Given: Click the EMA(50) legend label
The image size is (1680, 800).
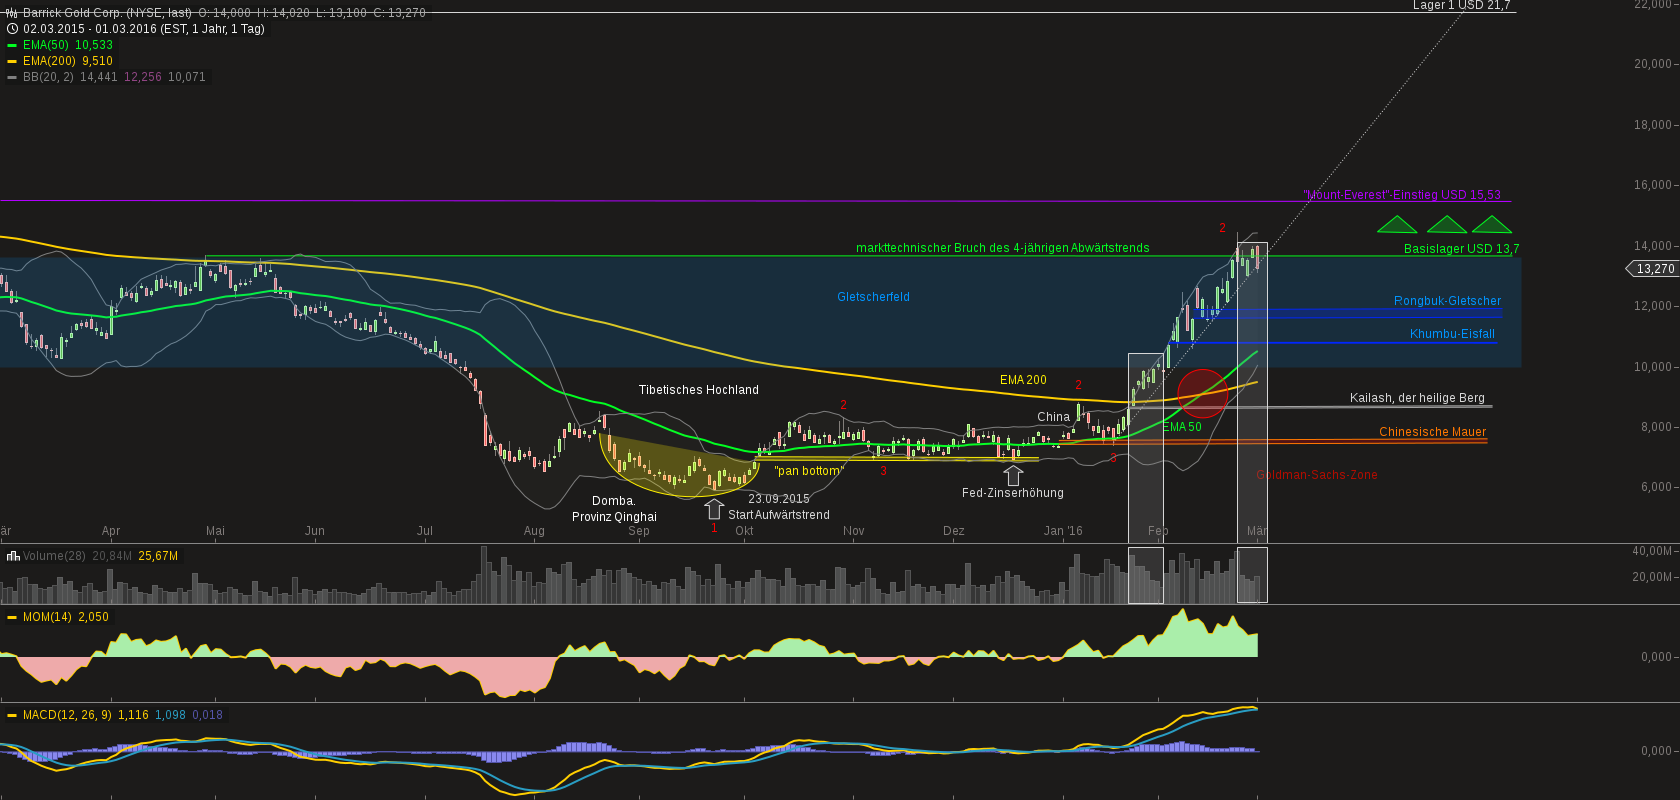Looking at the screenshot, I should click(46, 45).
